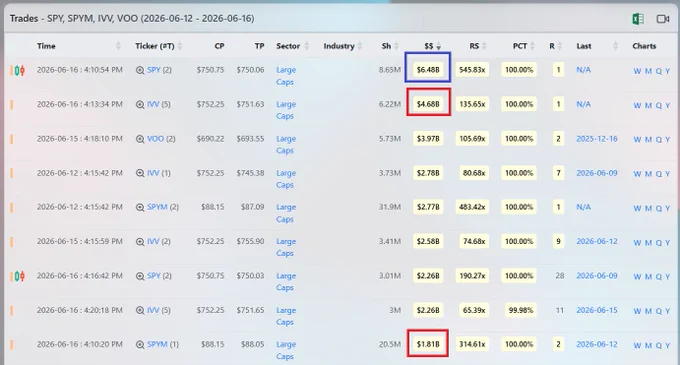Click magnifier icon beside SPYM (2)

pyautogui.click(x=140, y=208)
